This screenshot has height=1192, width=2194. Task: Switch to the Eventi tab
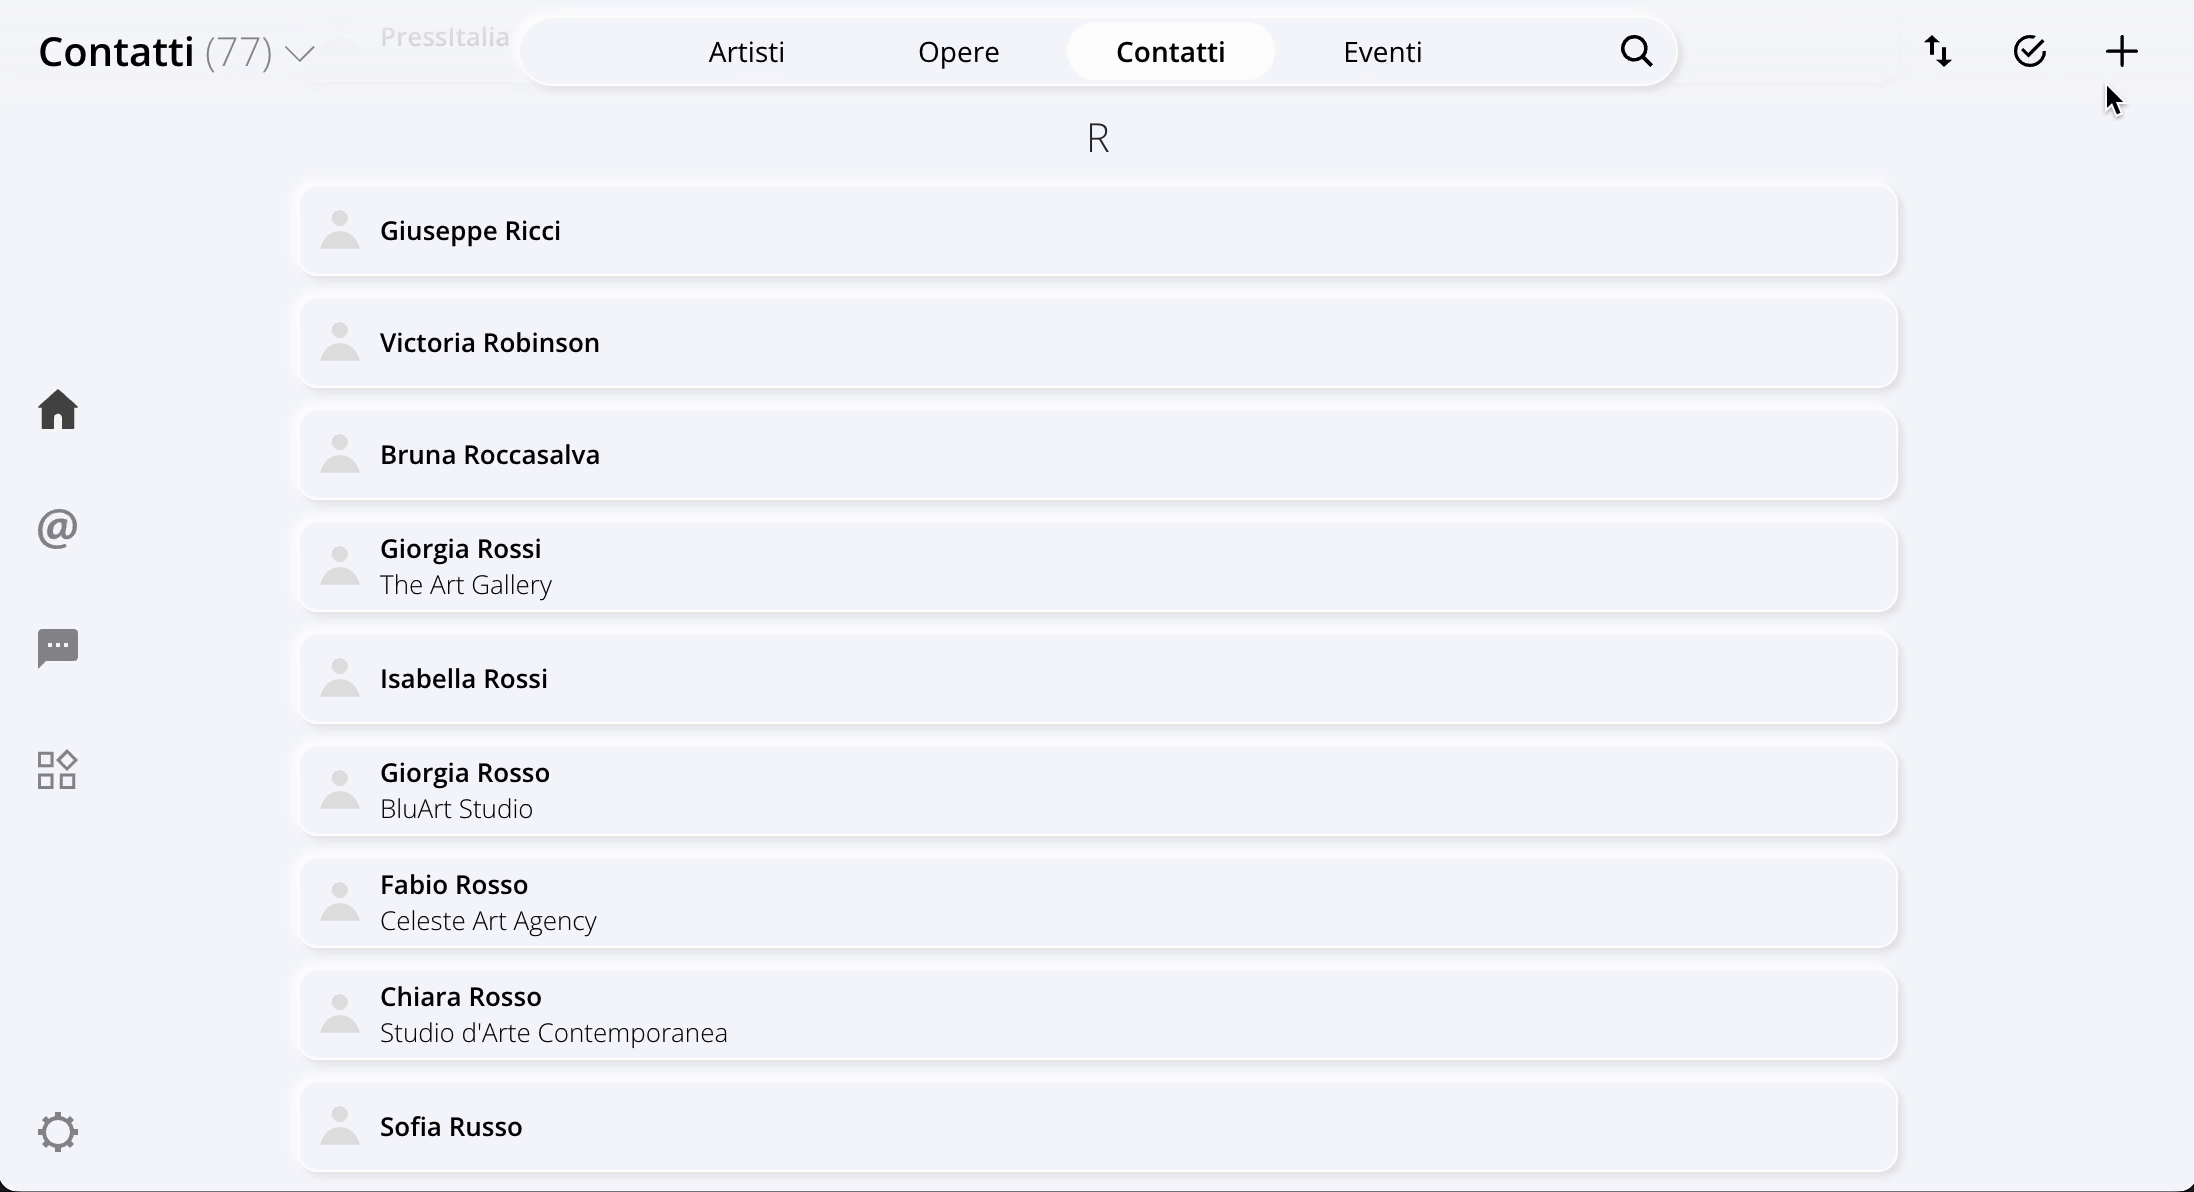coord(1382,52)
